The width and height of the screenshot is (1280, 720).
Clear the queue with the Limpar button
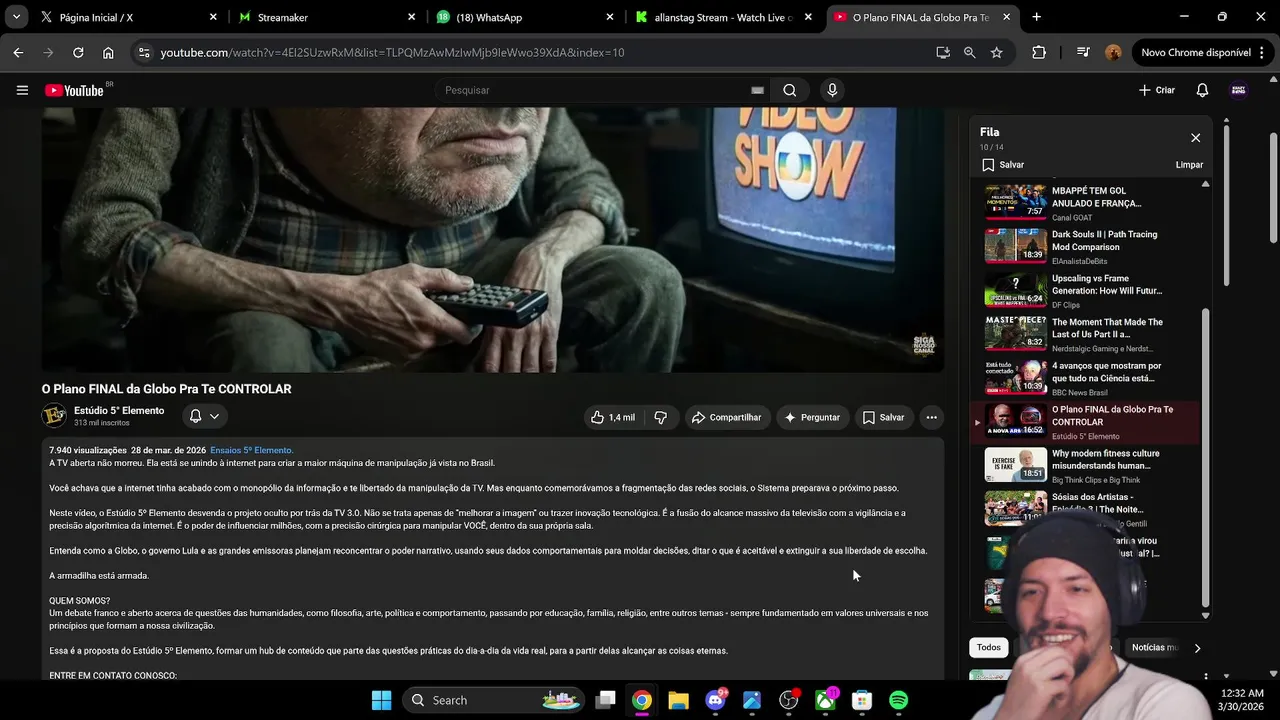click(1189, 165)
